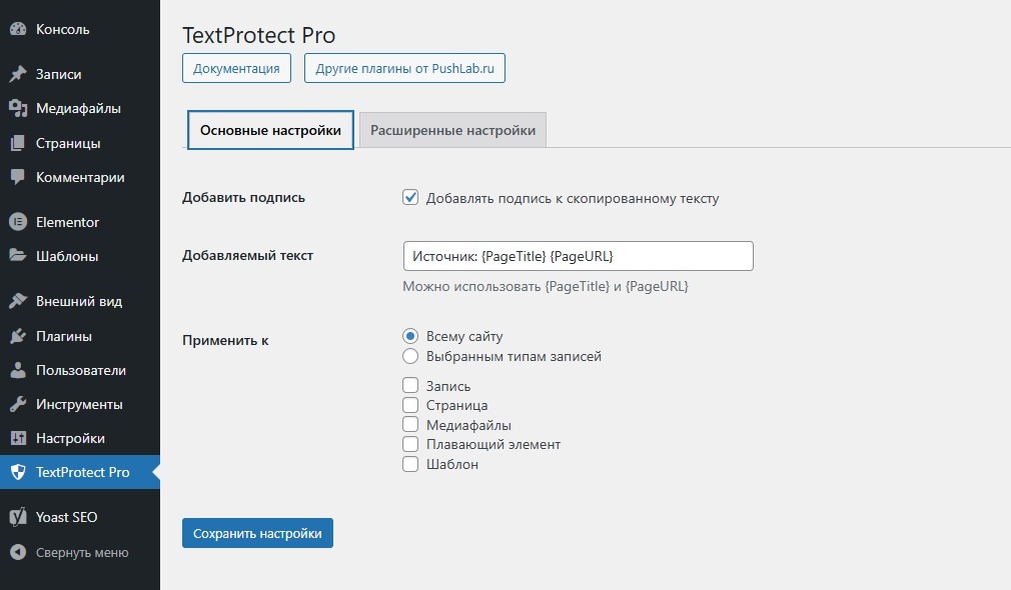
Task: Click the Yoast SEO logo icon
Action: pos(17,518)
